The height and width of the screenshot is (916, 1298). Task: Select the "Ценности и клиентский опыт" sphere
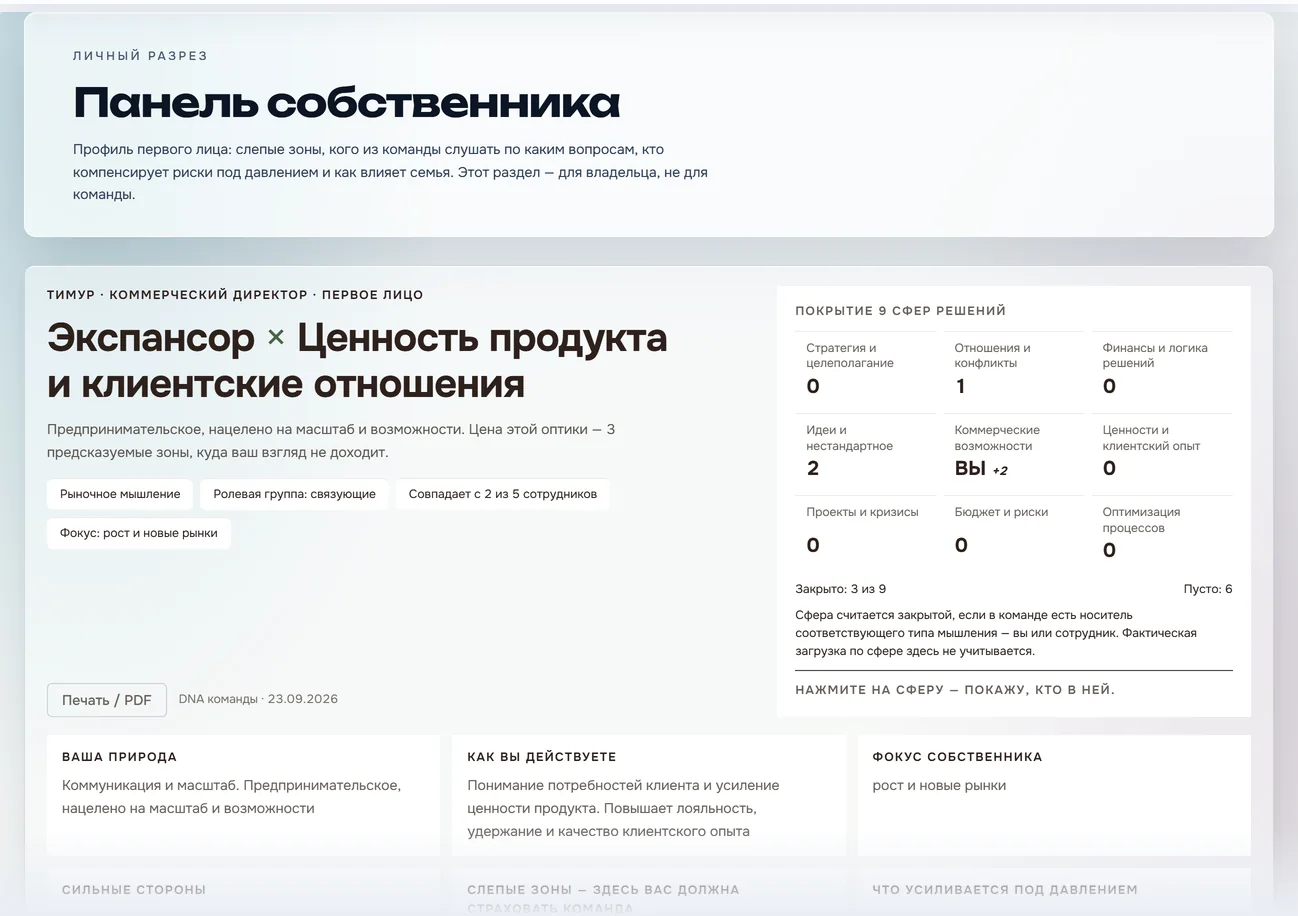pos(1161,454)
